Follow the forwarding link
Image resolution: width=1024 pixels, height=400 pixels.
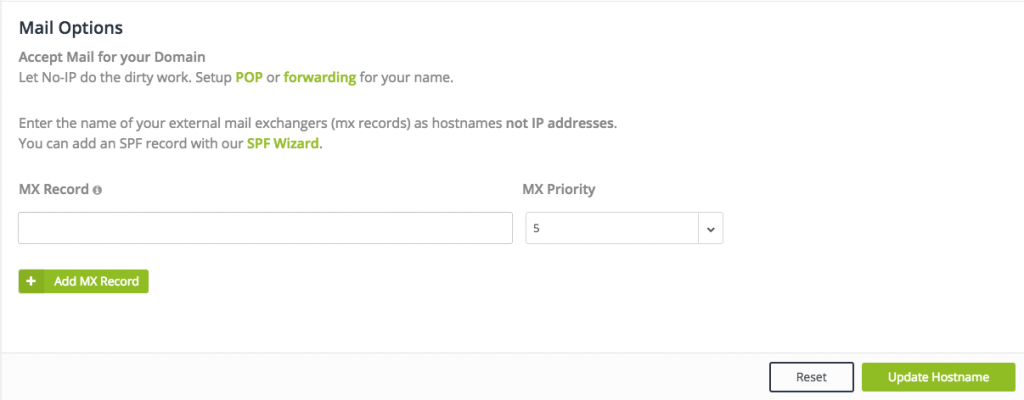(320, 78)
